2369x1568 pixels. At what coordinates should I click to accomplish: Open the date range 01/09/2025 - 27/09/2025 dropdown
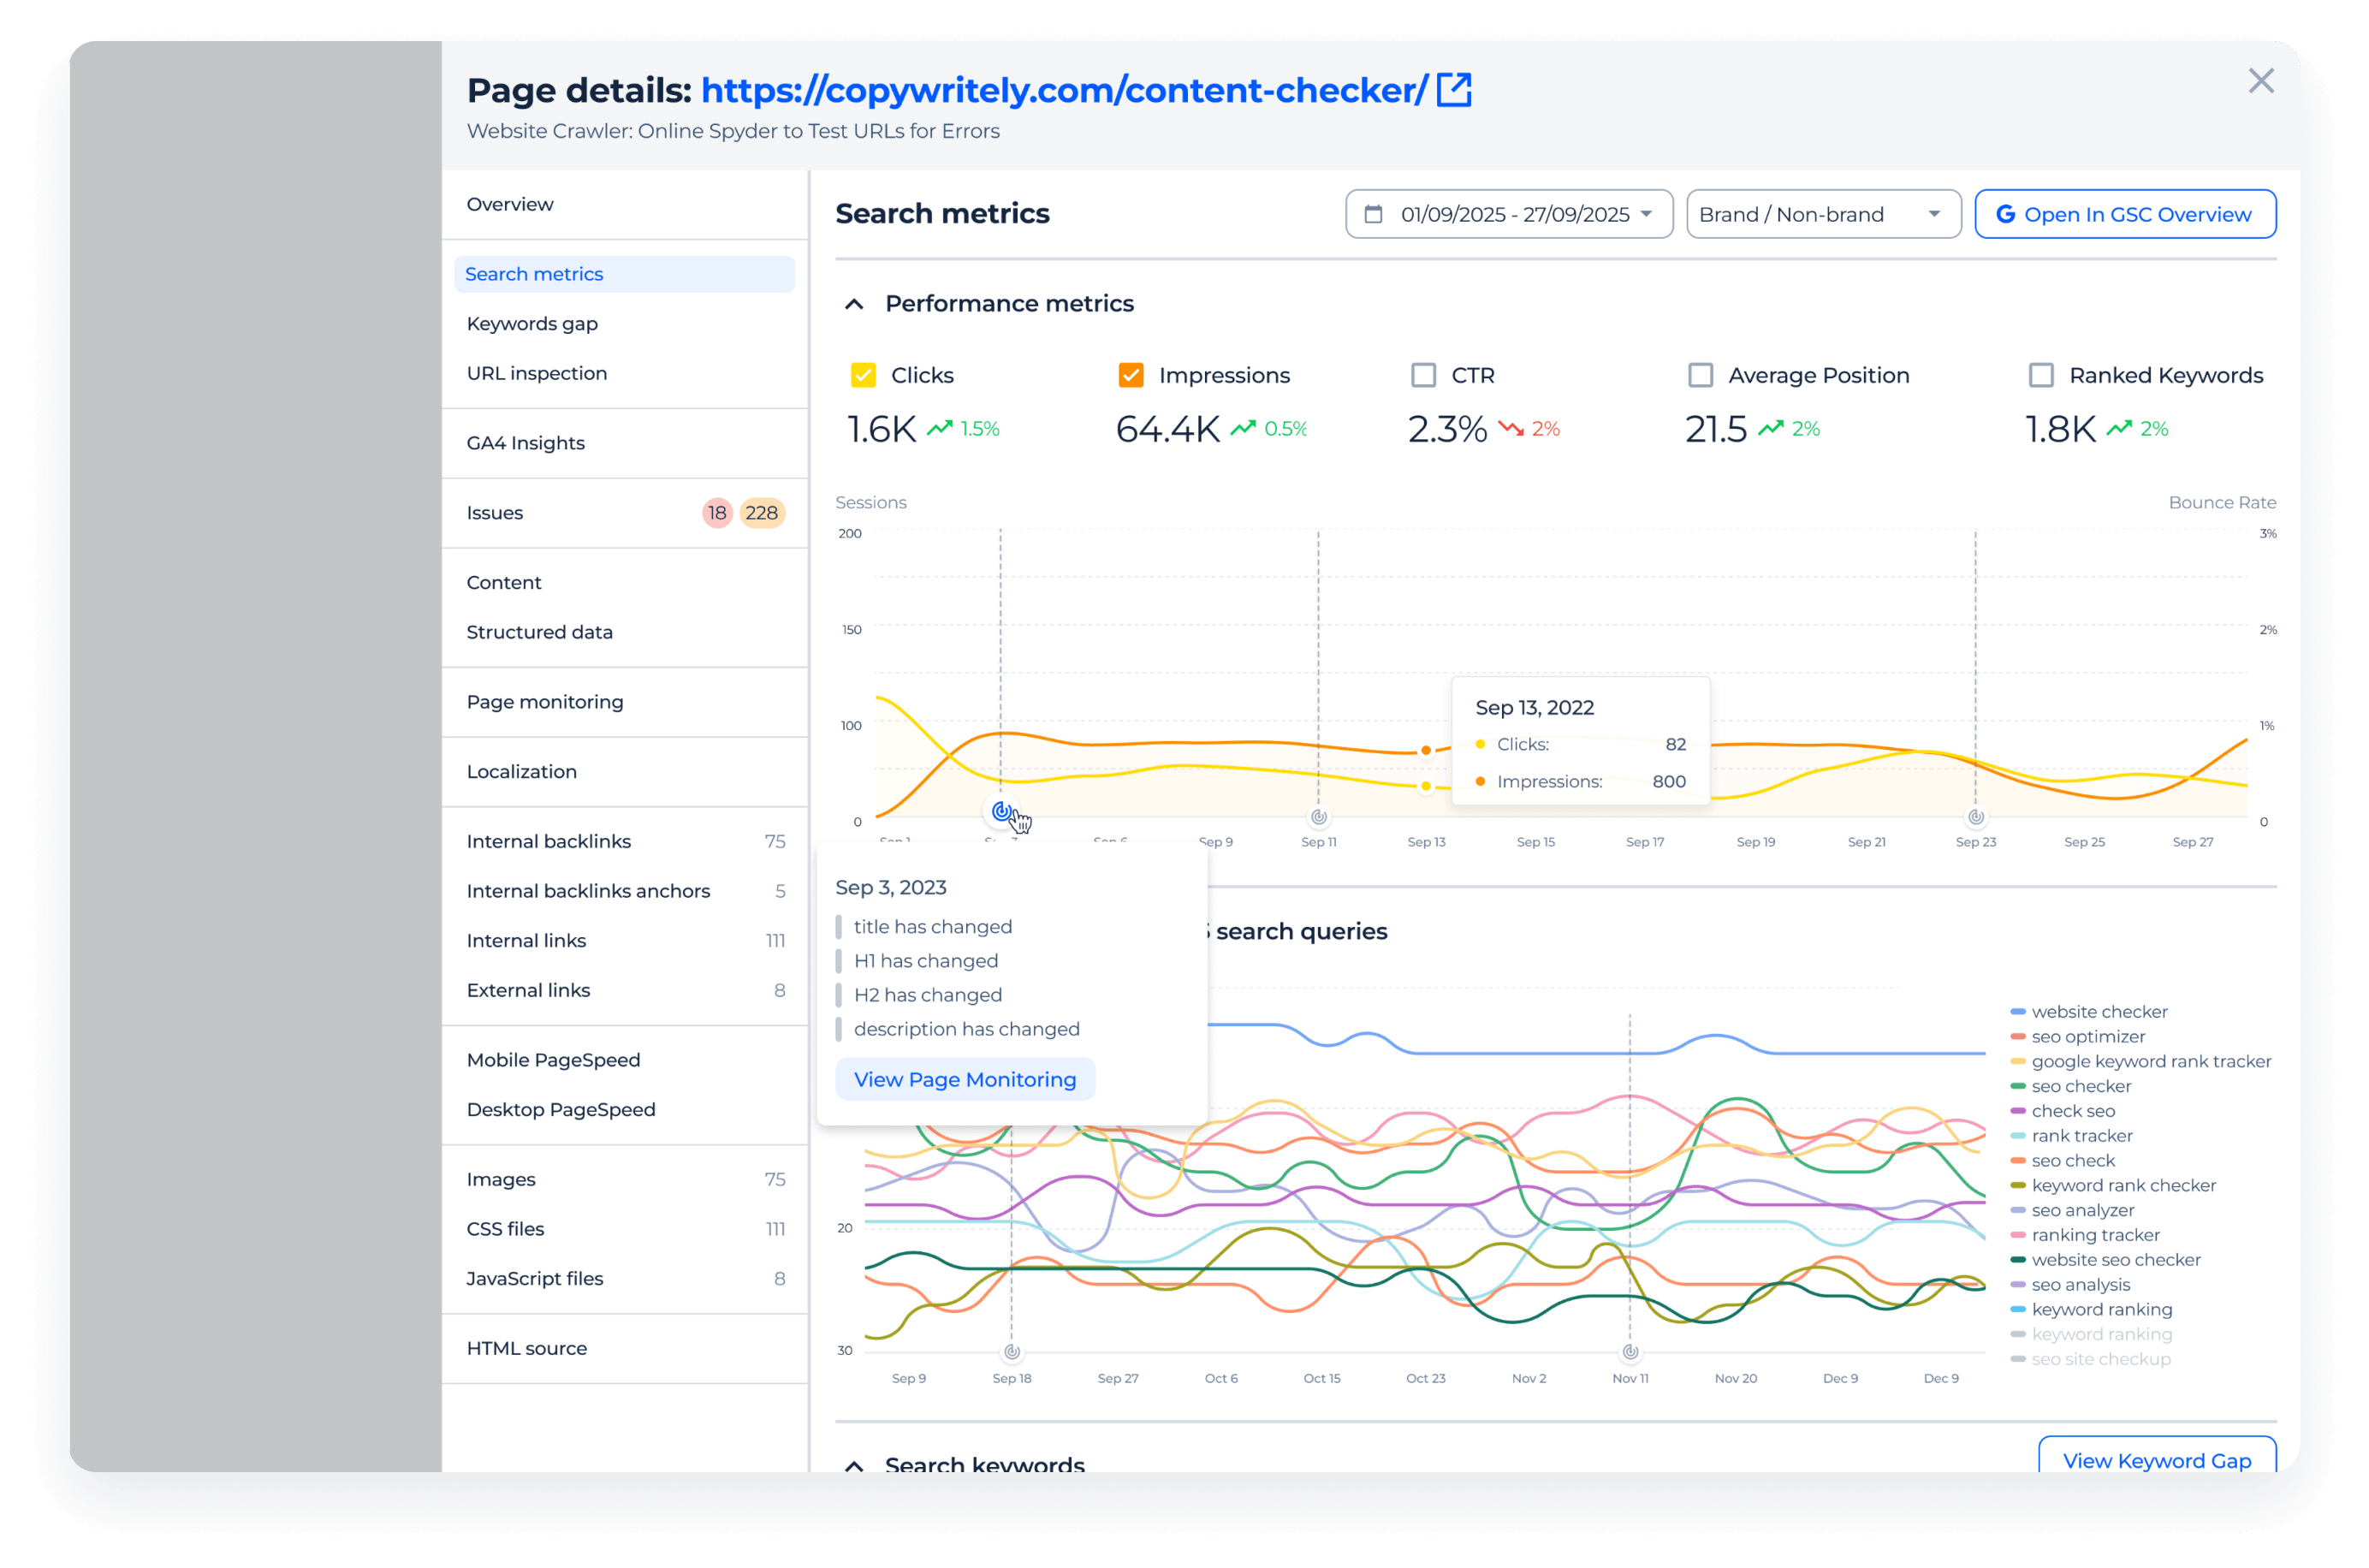[1508, 214]
